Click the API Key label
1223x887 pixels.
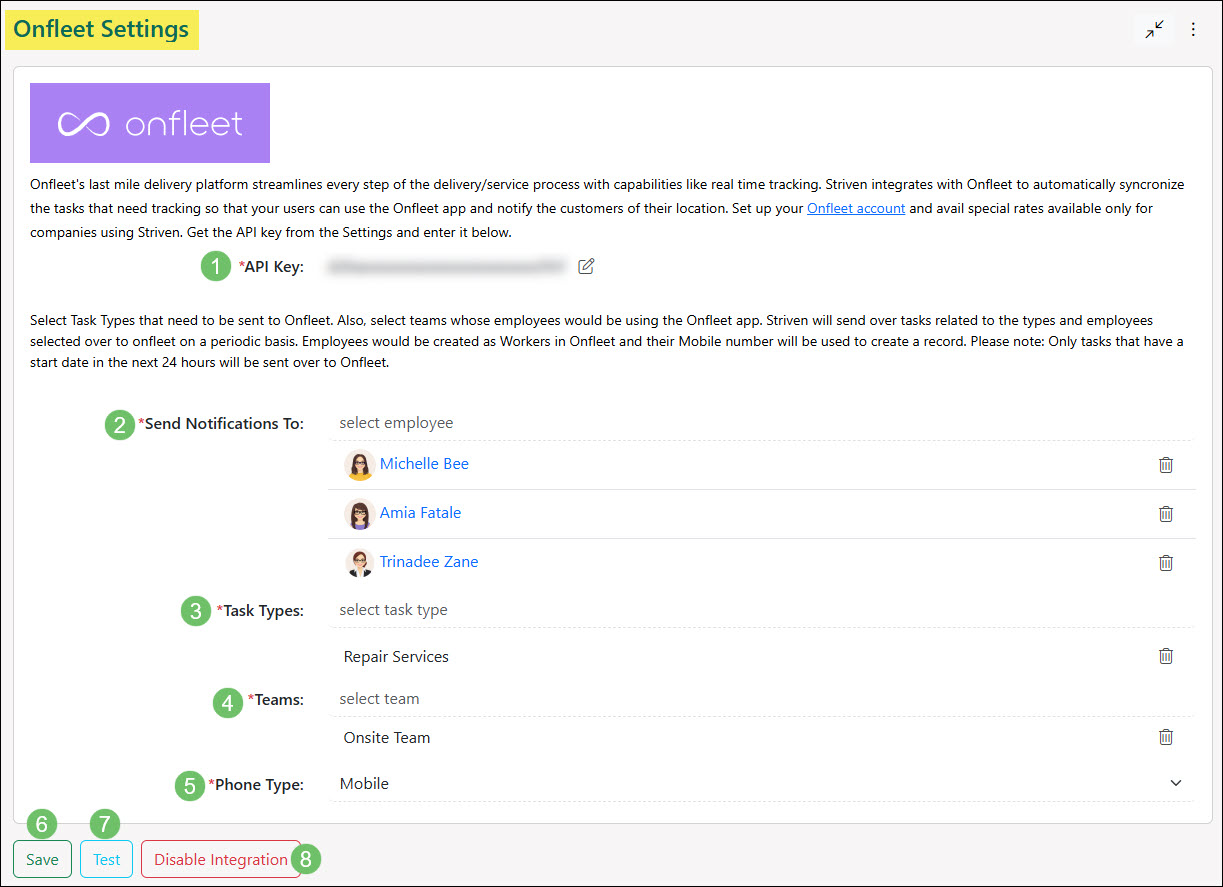pyautogui.click(x=271, y=267)
